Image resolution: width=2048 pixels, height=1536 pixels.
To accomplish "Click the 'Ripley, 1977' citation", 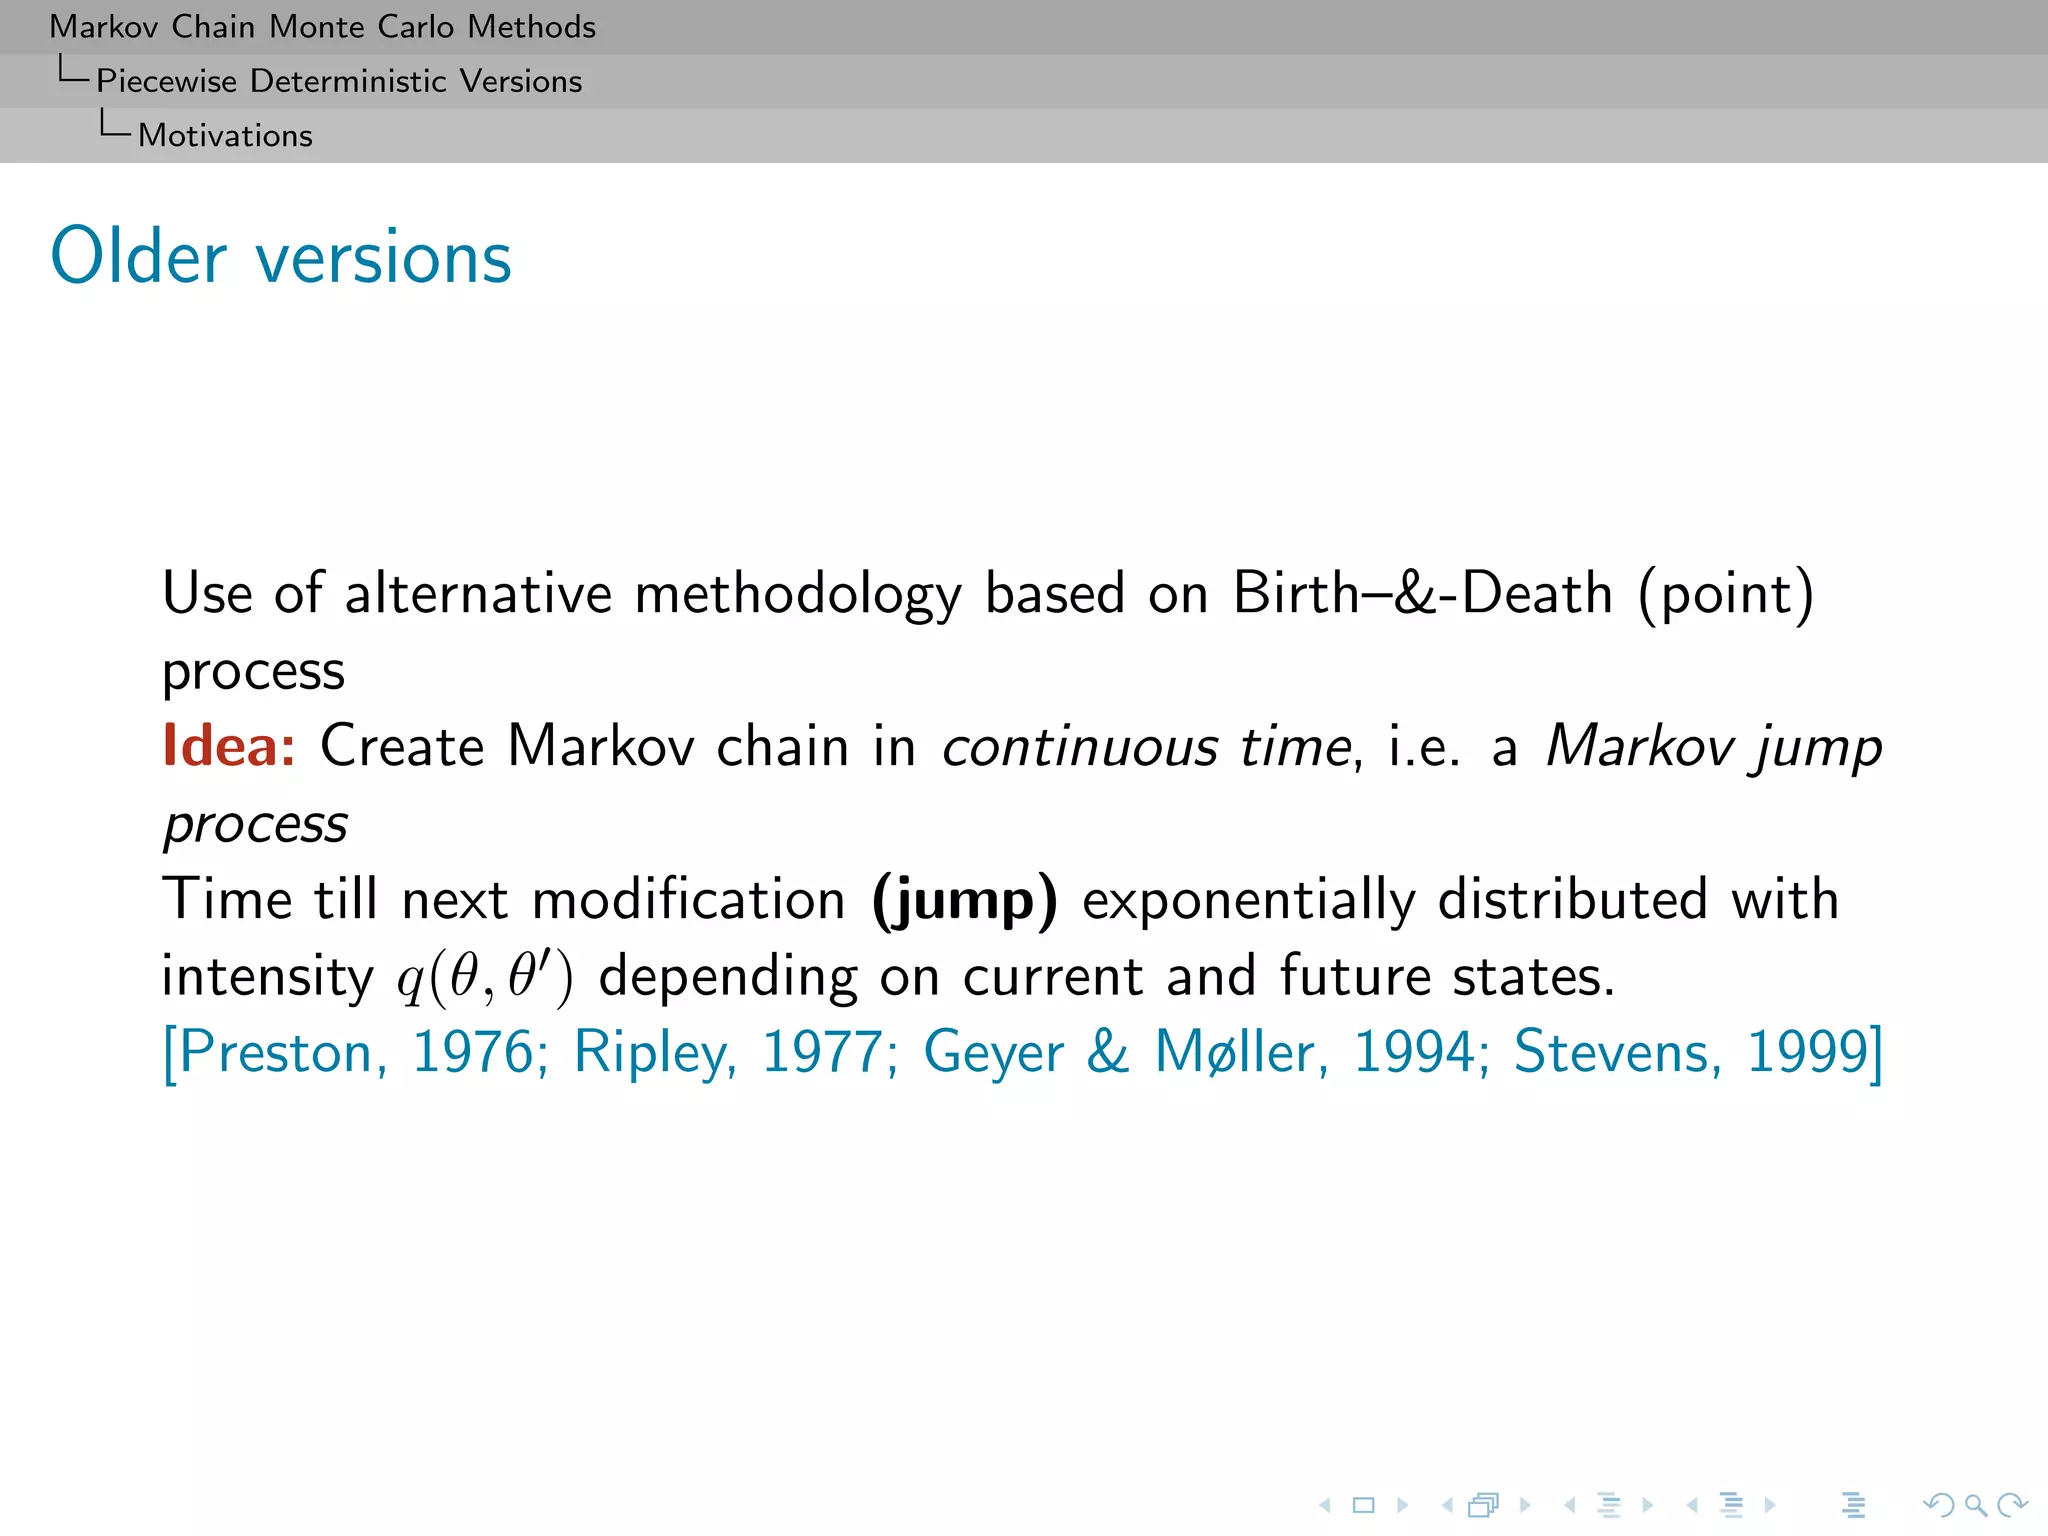I will [x=728, y=1053].
